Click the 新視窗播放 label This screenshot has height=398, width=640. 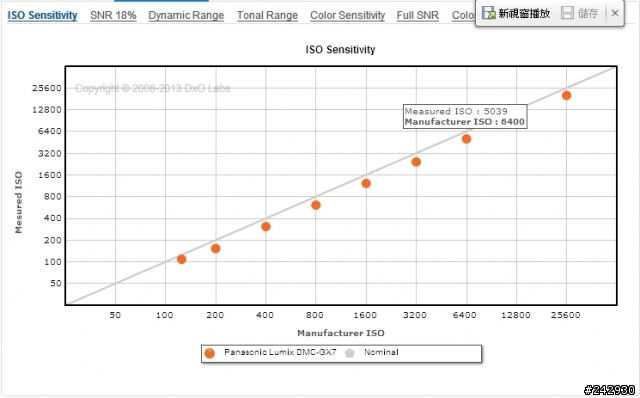[524, 13]
